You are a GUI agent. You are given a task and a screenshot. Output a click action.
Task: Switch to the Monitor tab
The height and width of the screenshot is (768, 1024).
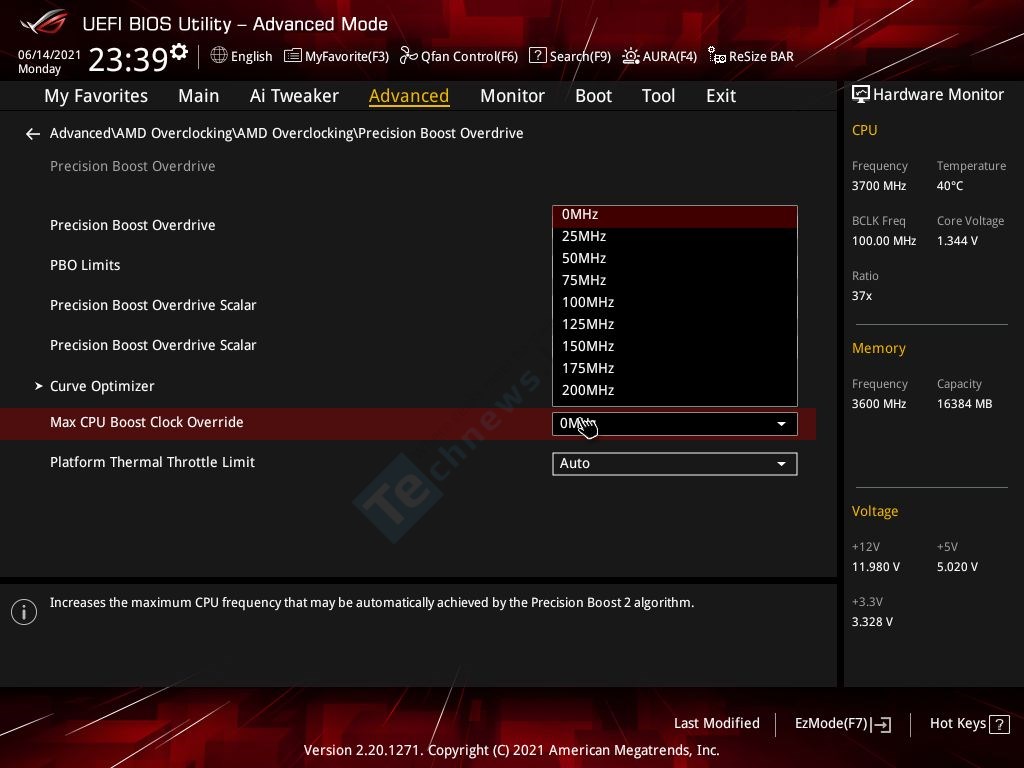[512, 96]
